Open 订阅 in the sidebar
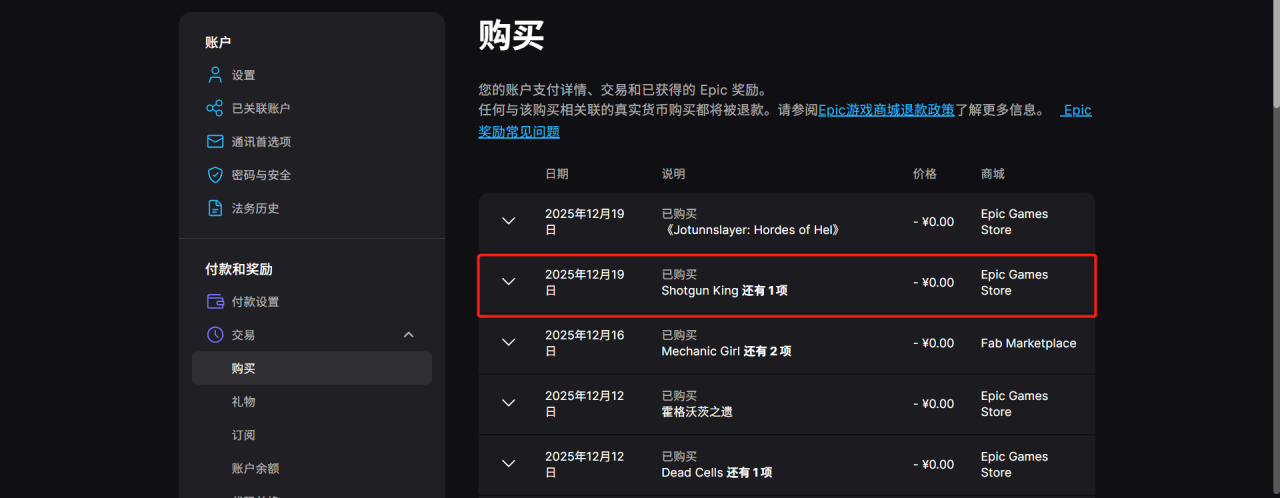 (x=243, y=435)
